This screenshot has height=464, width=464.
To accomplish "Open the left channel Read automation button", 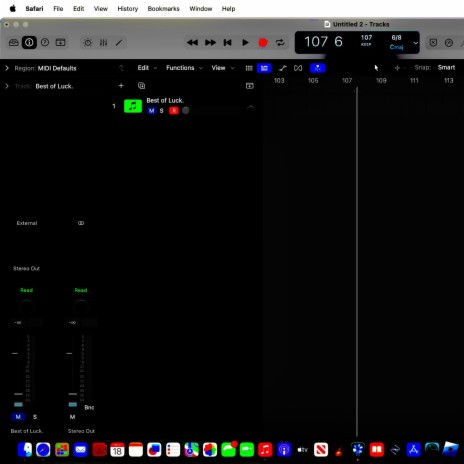I will pyautogui.click(x=27, y=290).
